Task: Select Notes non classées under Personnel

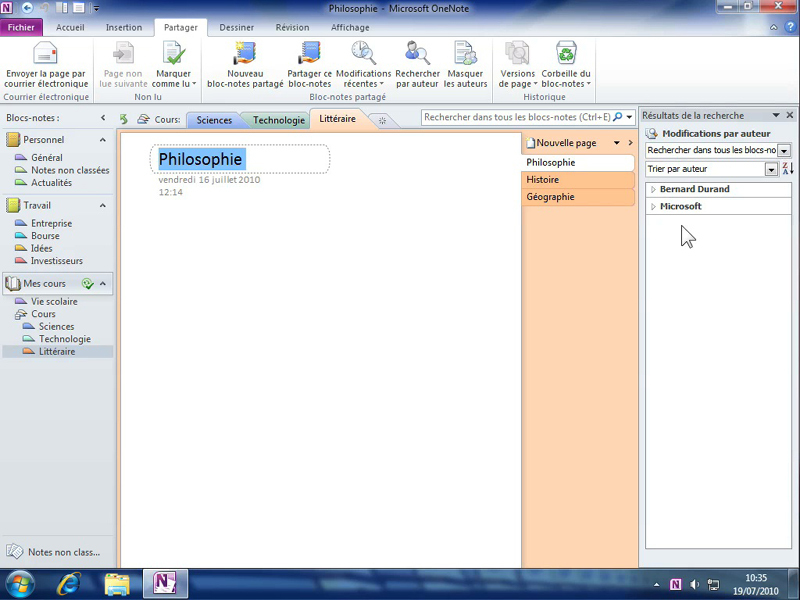Action: click(x=70, y=170)
